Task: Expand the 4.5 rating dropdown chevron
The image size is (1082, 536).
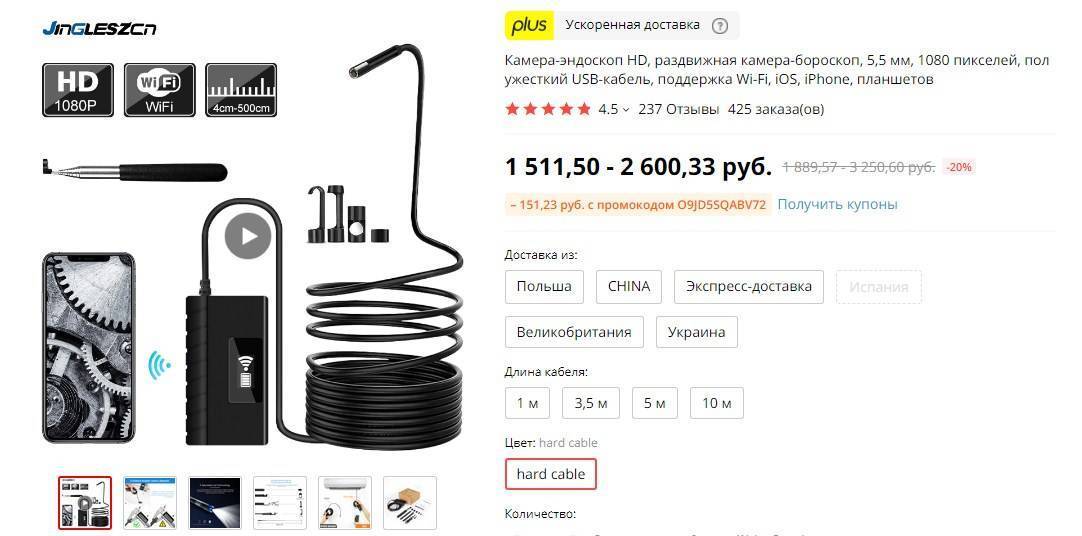Action: tap(626, 109)
